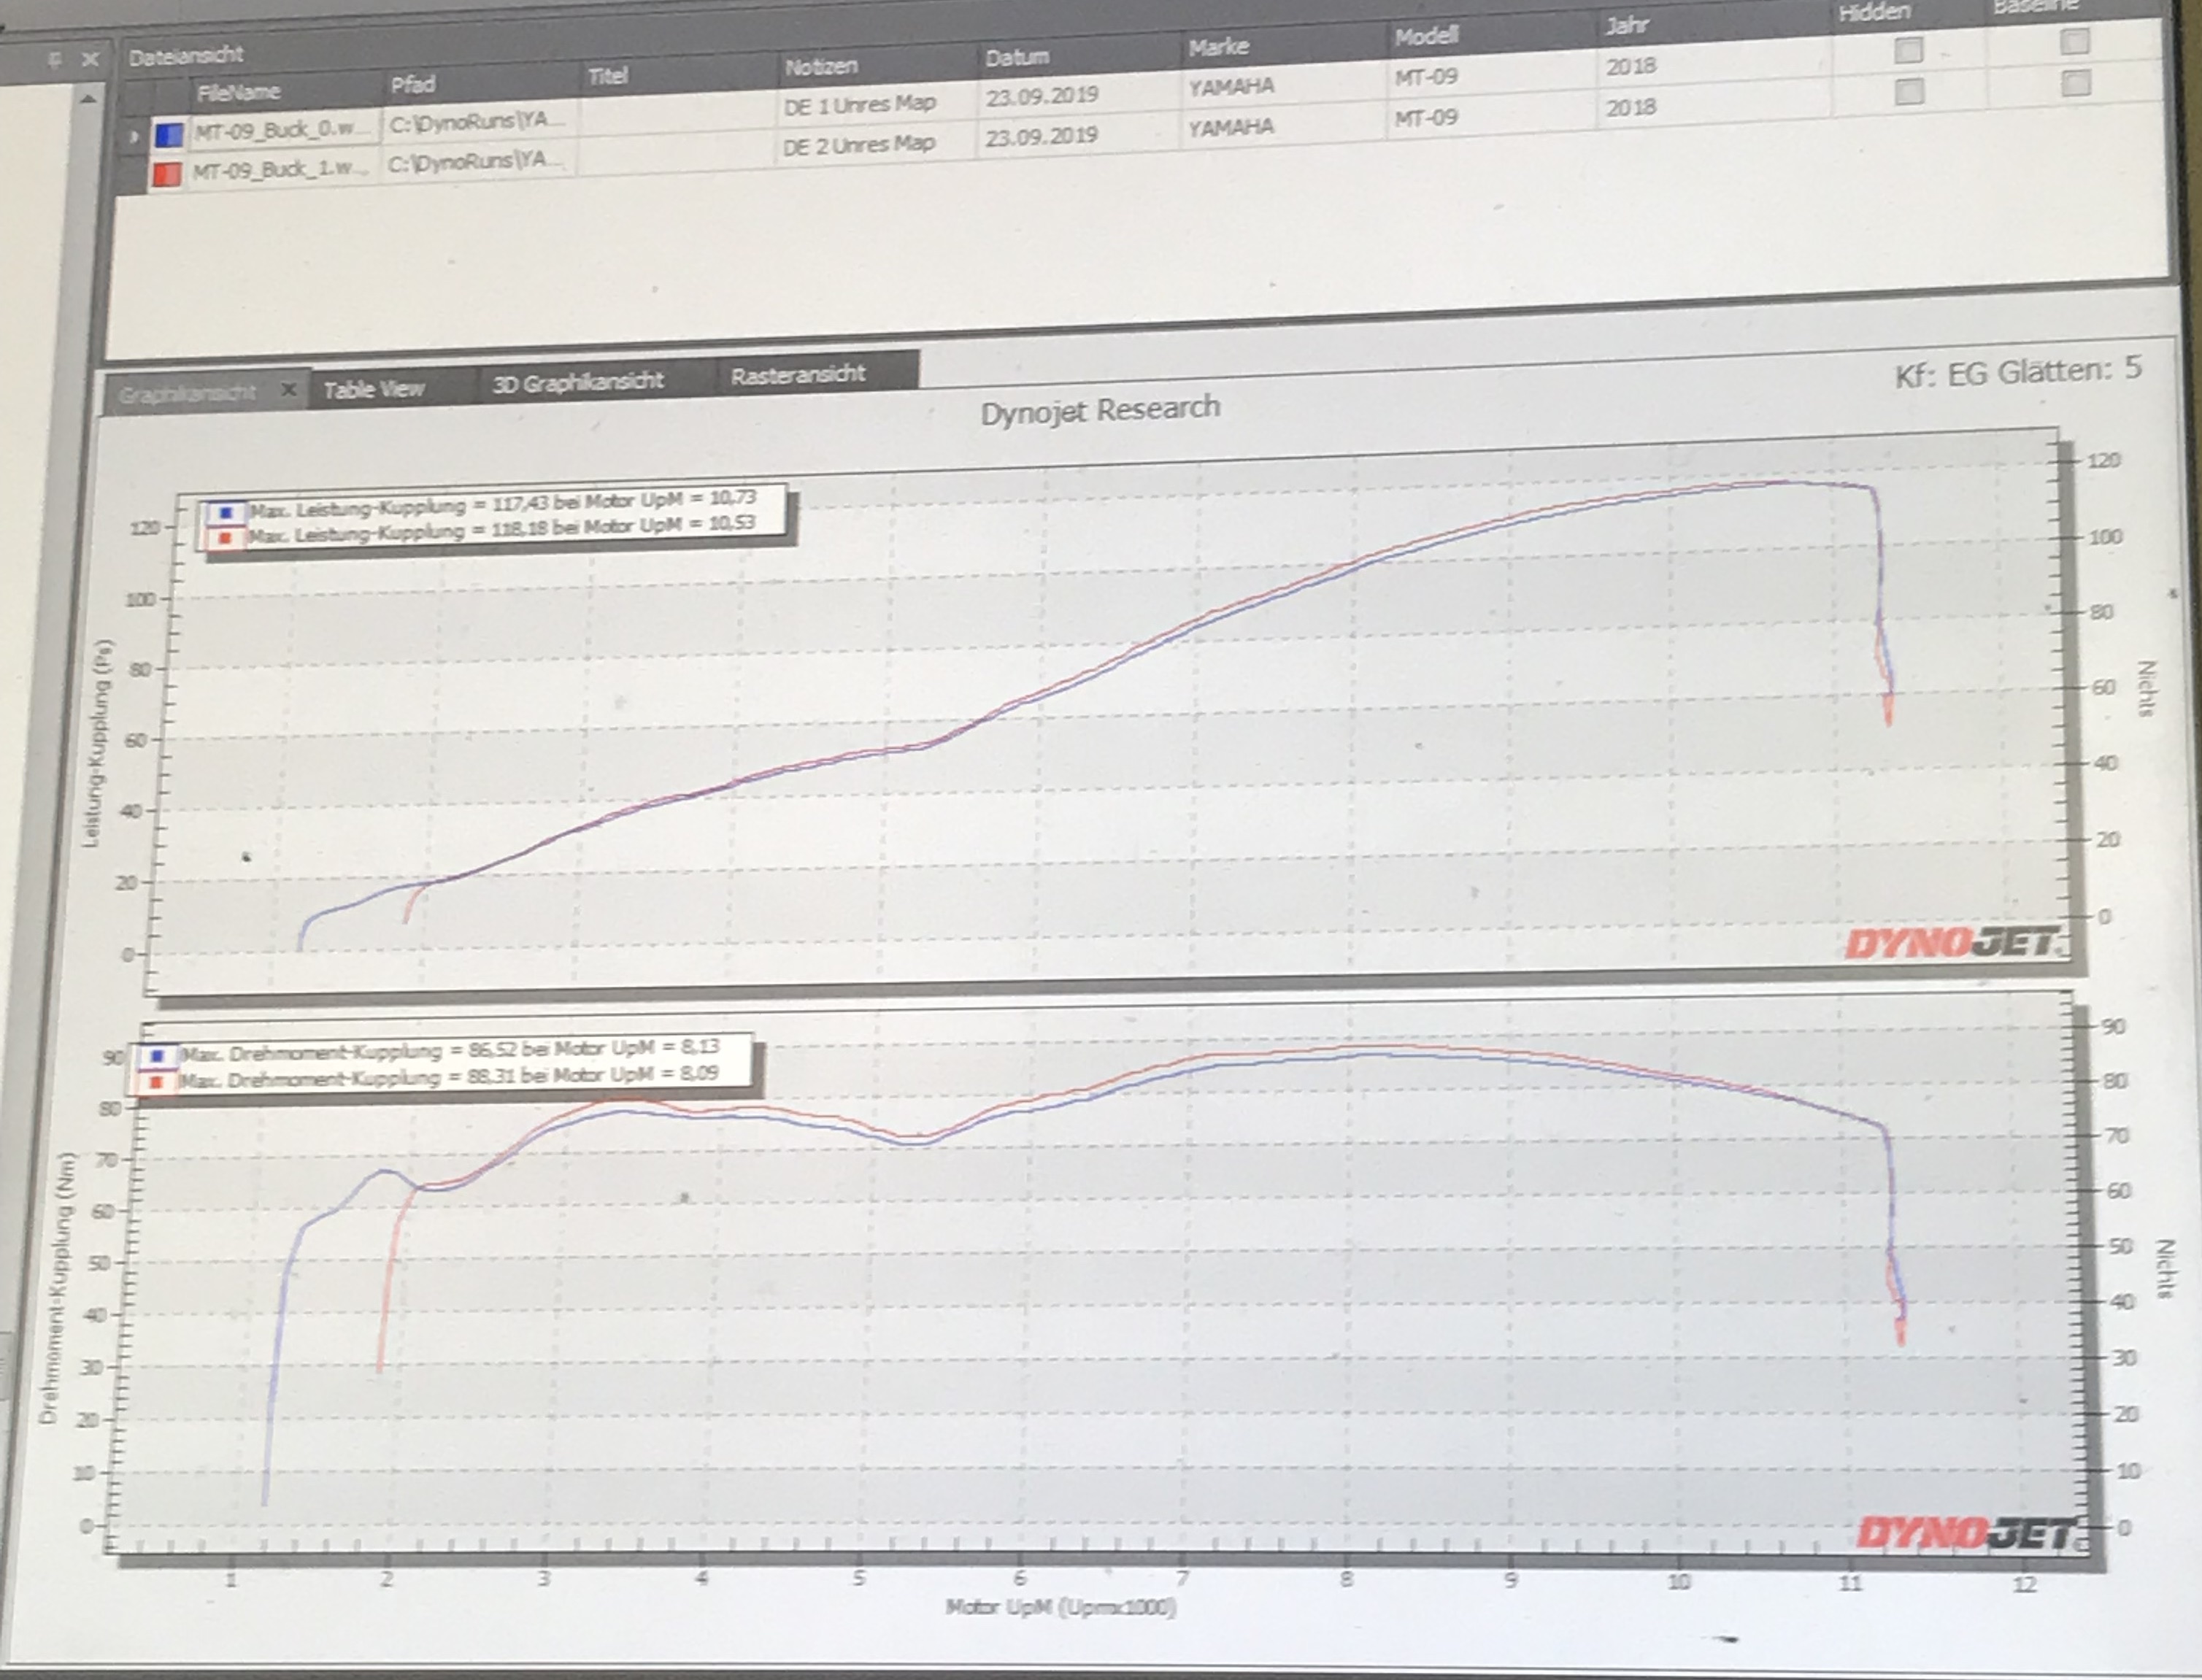The image size is (2202, 1680).
Task: Click the red legend marker in the power chart
Action: click(x=225, y=538)
